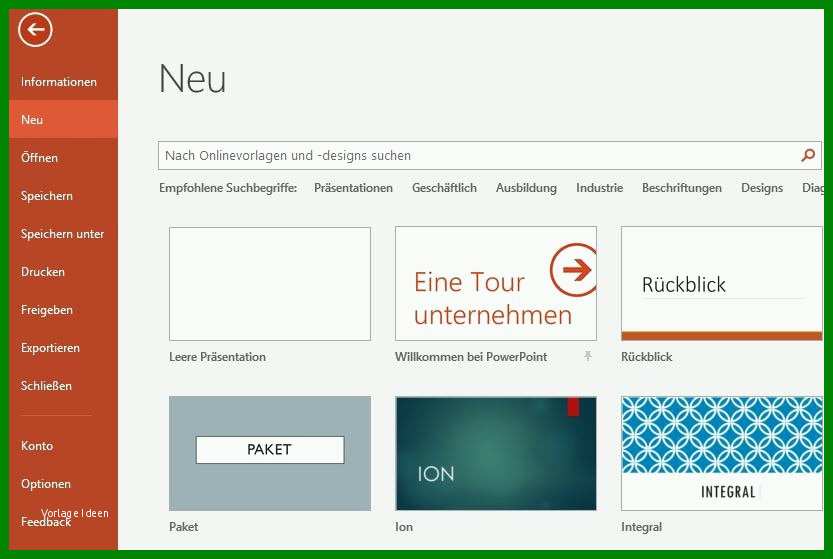Open the Leere Präsentation thumbnail
833x559 pixels.
[270, 284]
